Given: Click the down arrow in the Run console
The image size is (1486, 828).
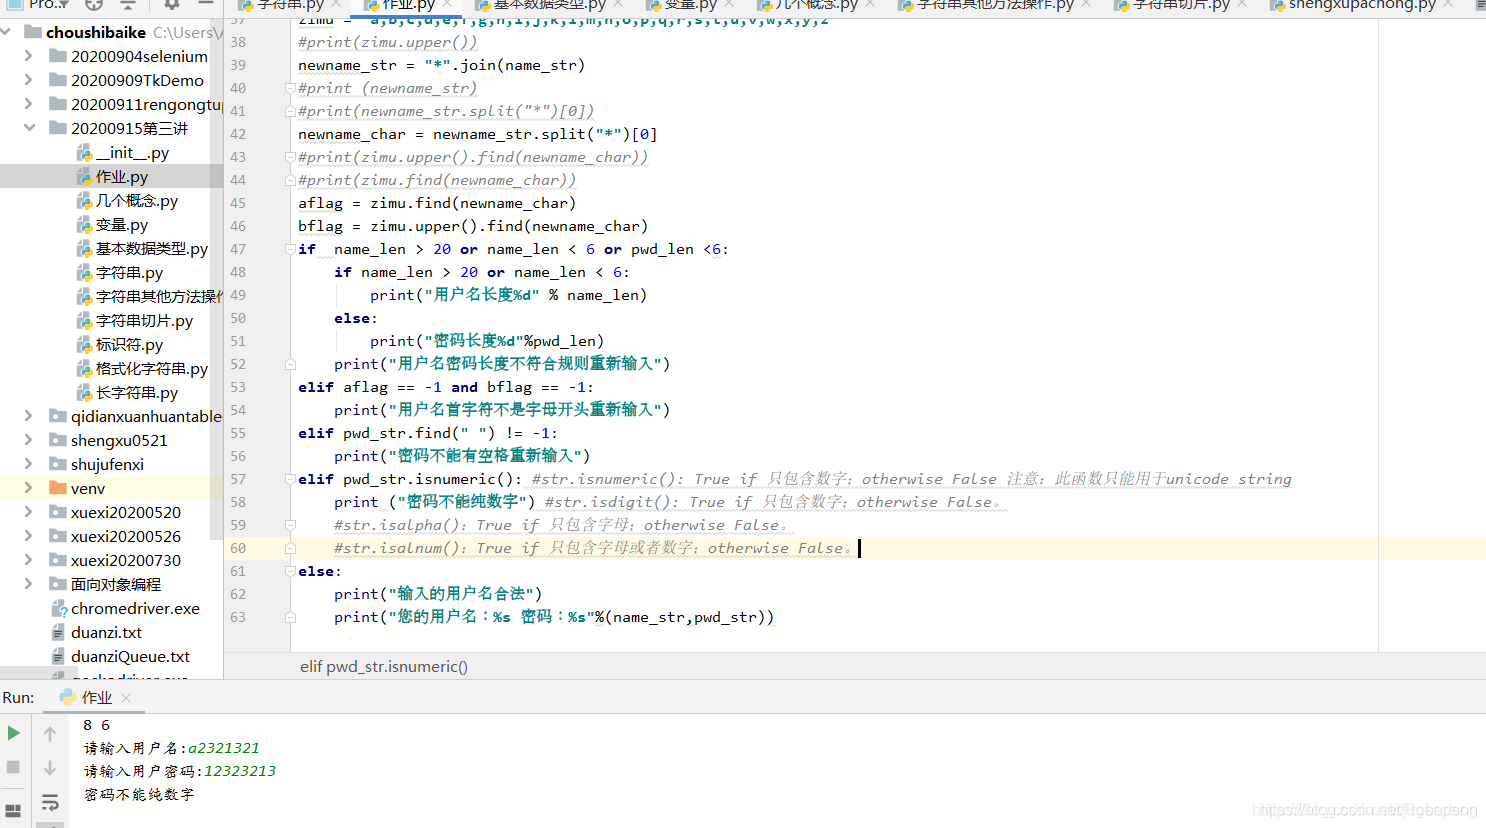Looking at the screenshot, I should 50,768.
